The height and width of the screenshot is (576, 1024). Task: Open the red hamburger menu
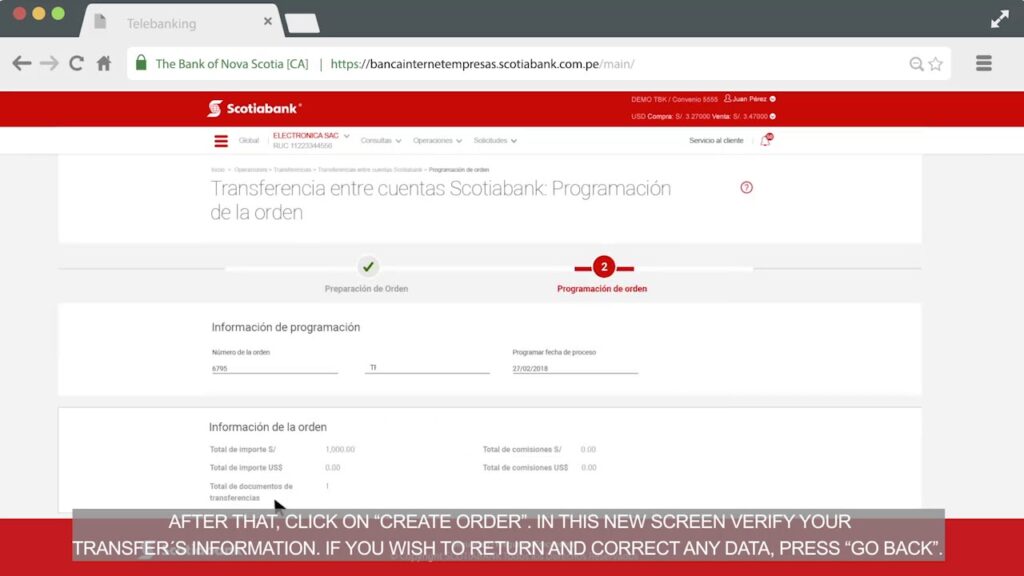[x=221, y=141]
